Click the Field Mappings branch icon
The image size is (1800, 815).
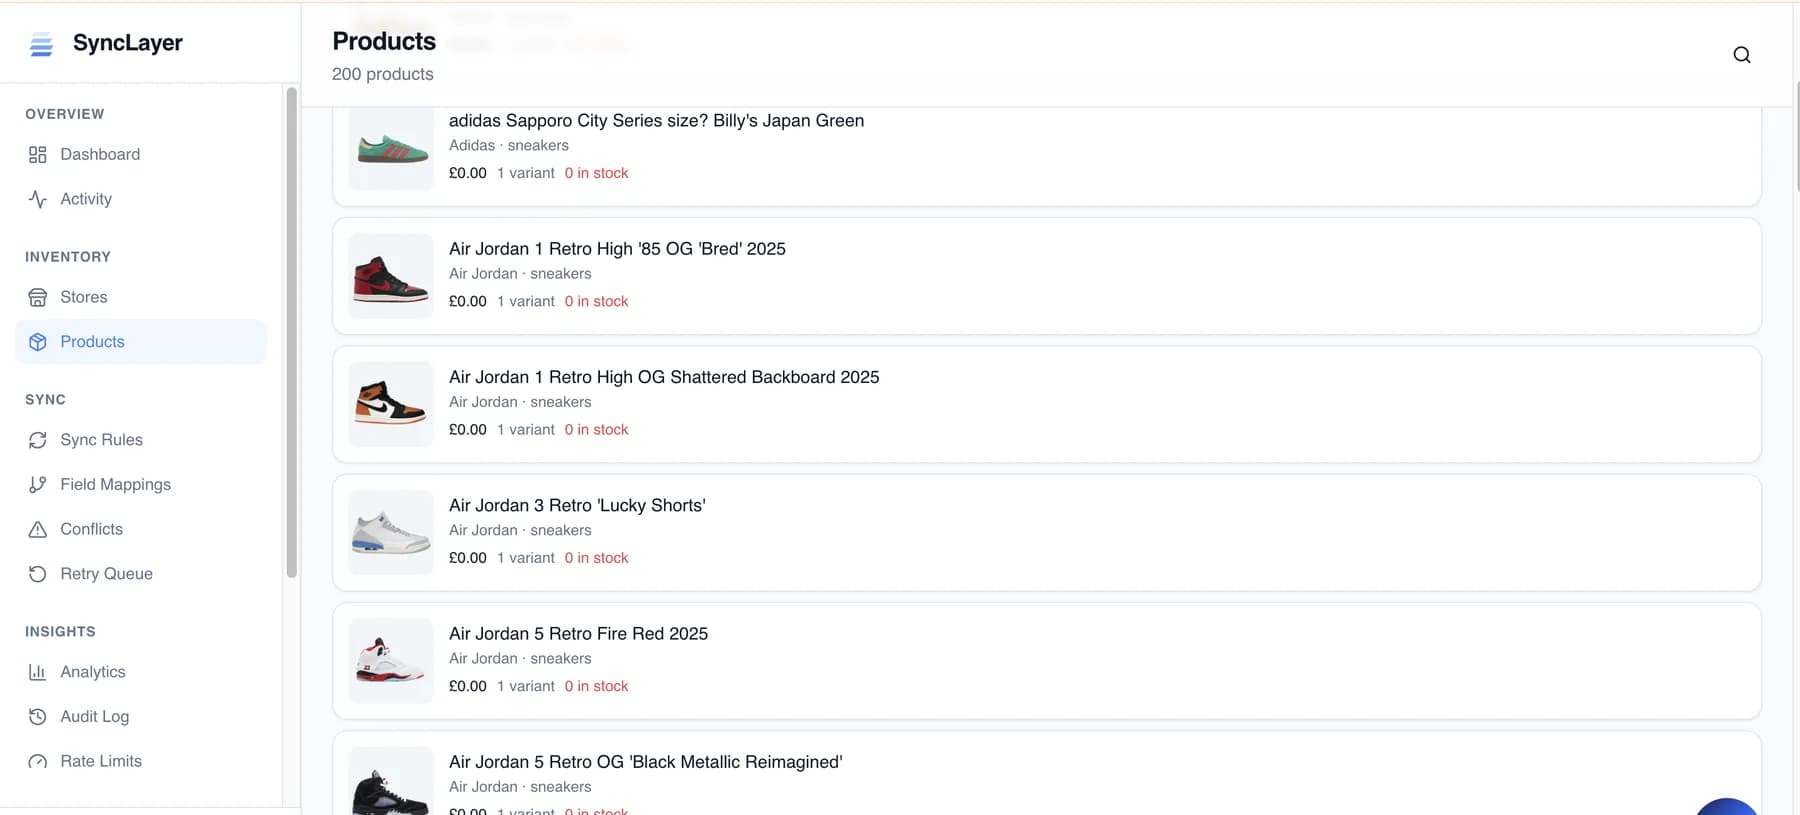[x=38, y=484]
